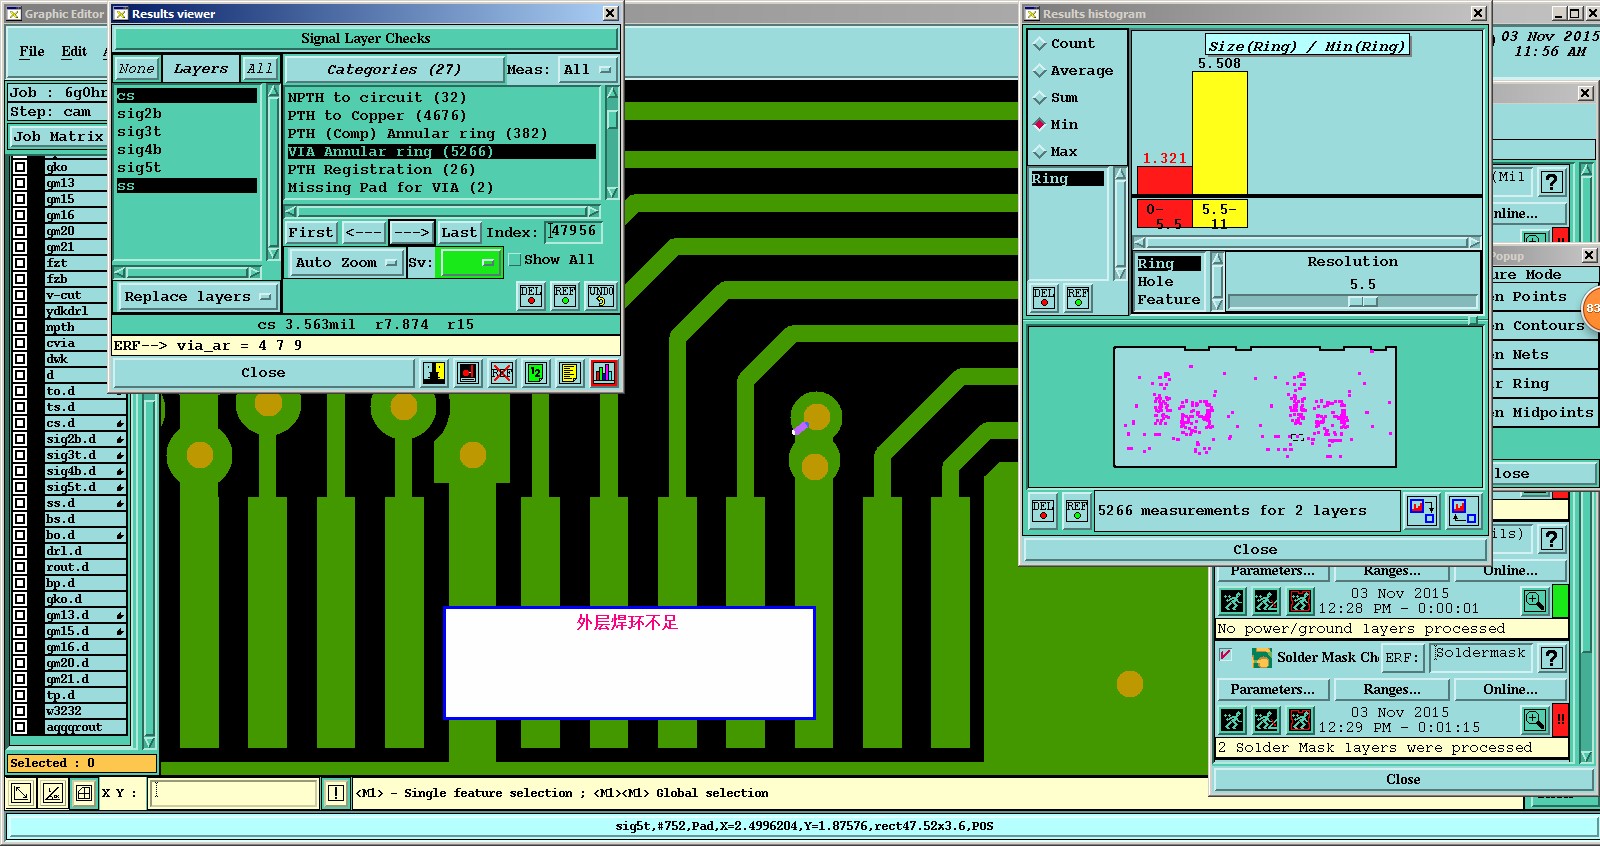1600x846 pixels.
Task: Click REF icon next to measurements count
Action: (x=1077, y=511)
